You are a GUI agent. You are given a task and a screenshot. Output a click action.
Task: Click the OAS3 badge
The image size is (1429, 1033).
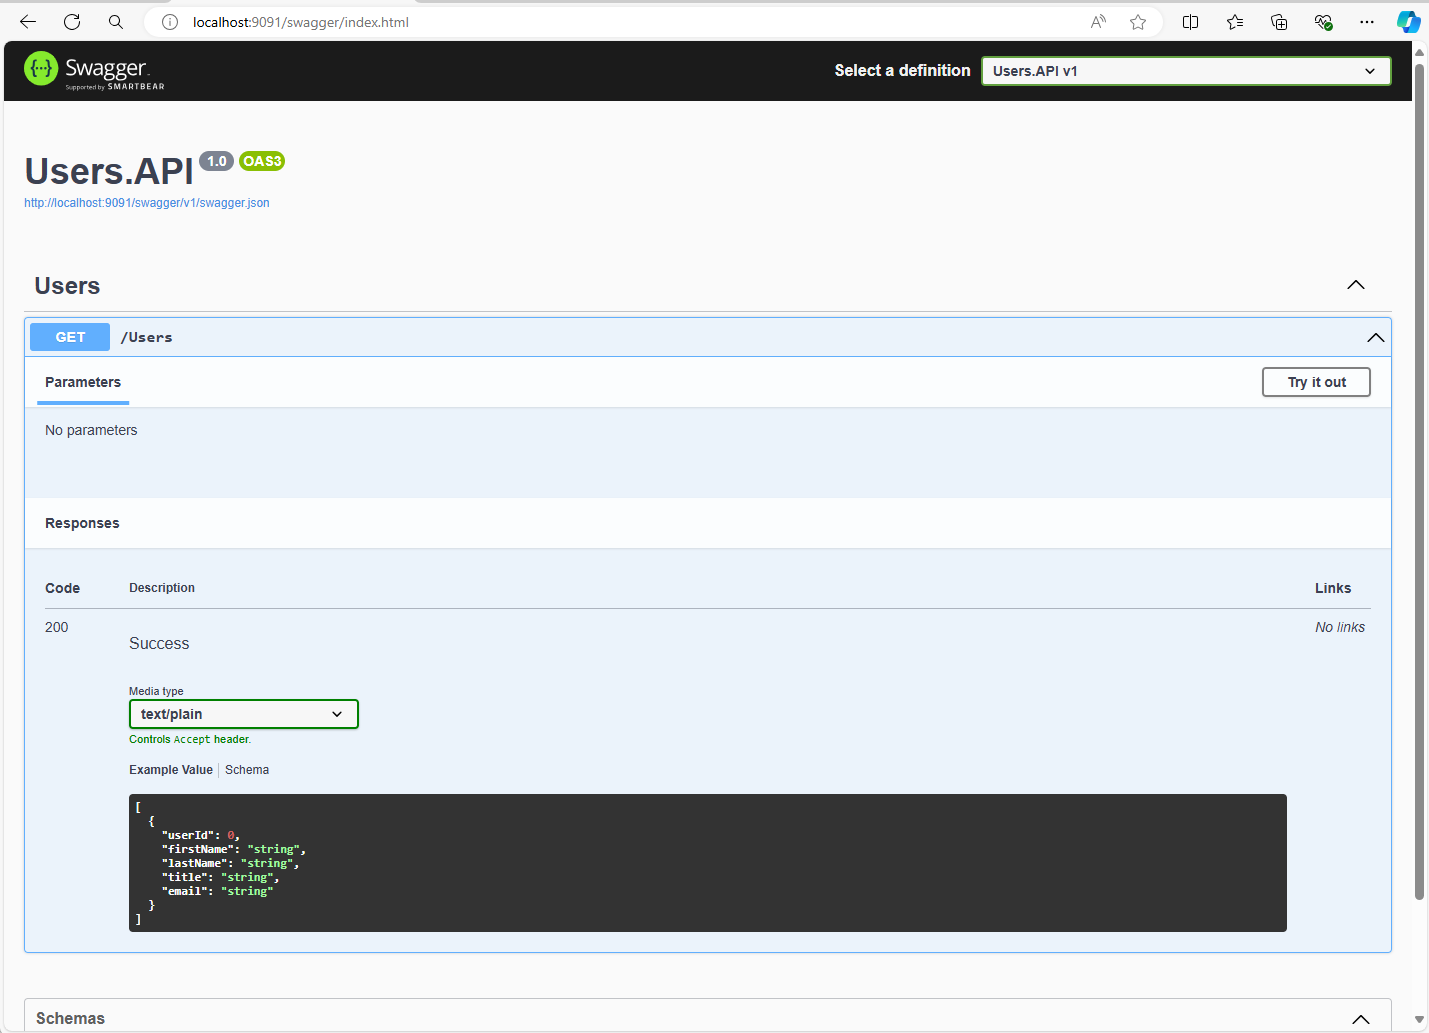tap(262, 161)
